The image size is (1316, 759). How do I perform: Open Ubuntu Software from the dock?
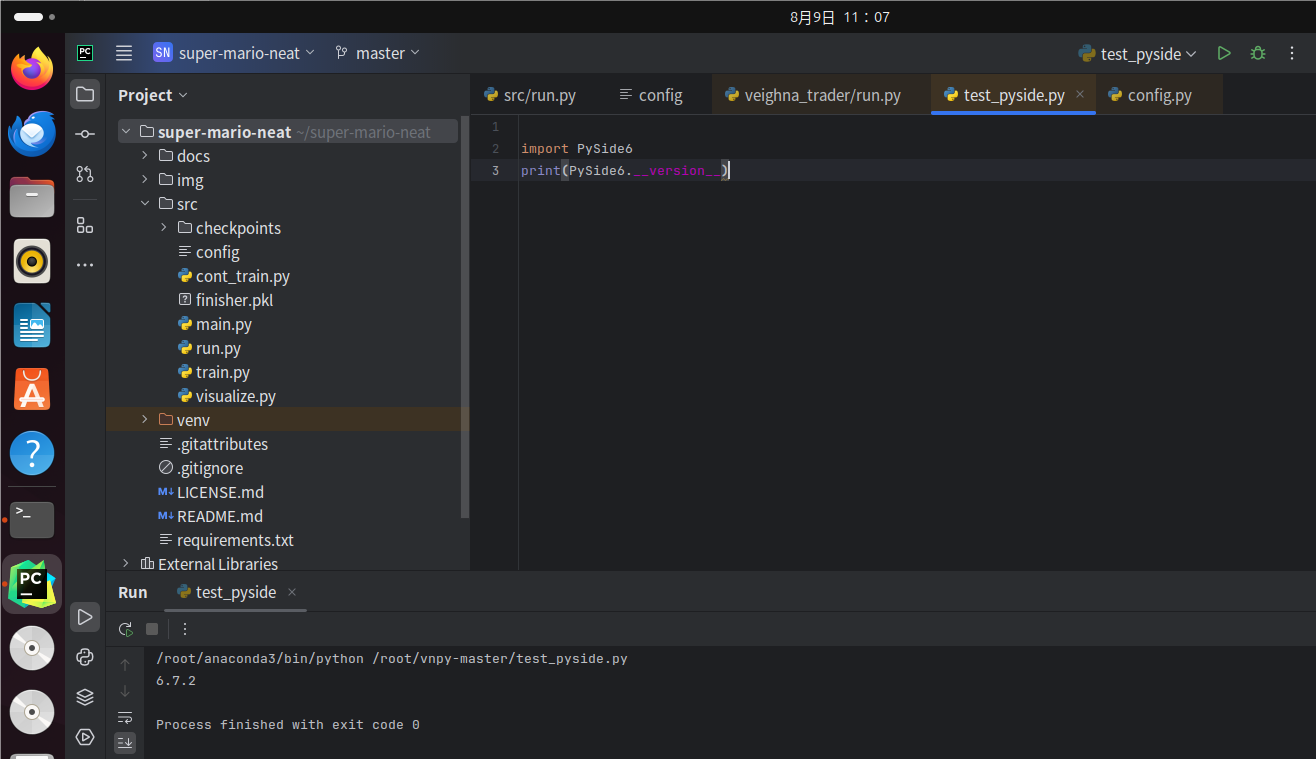(32, 389)
